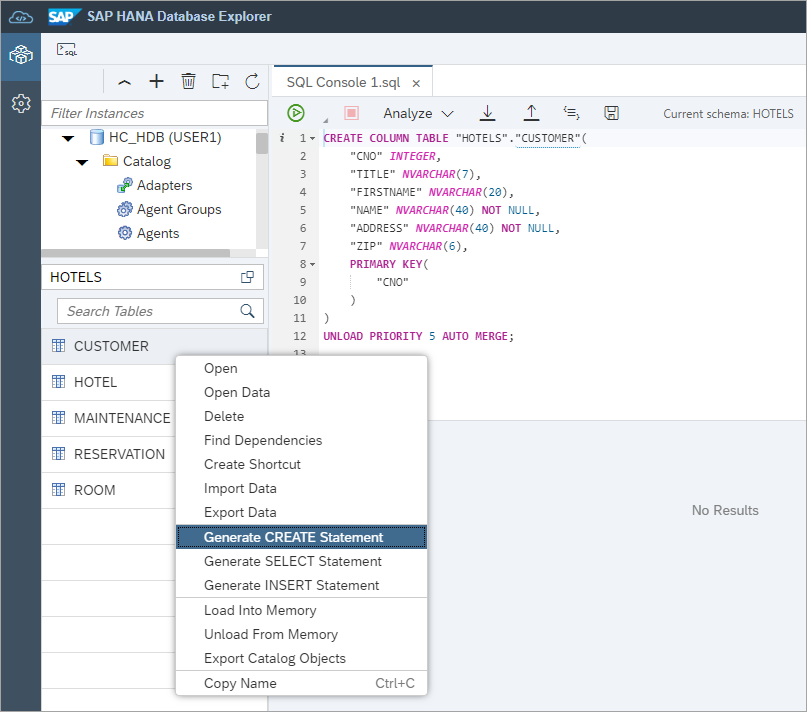Open the Analyze dropdown
The width and height of the screenshot is (807, 712).
(x=418, y=113)
